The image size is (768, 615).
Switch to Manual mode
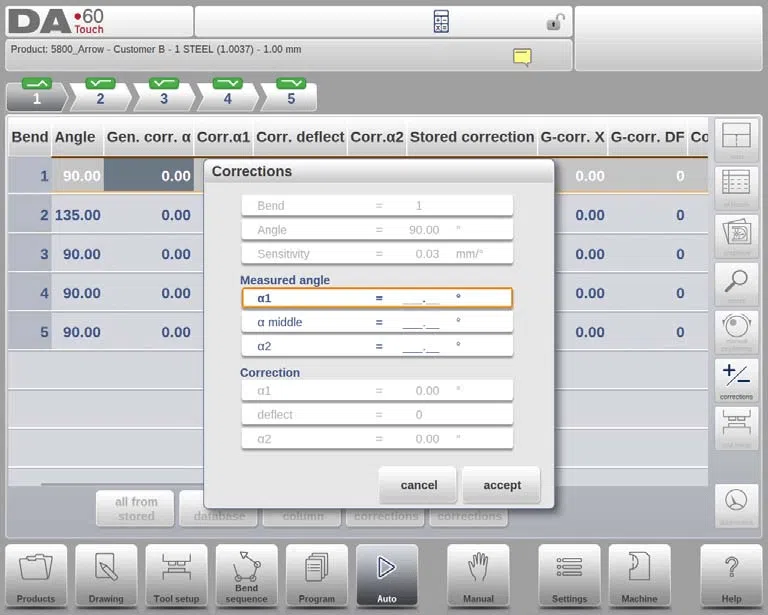(478, 576)
